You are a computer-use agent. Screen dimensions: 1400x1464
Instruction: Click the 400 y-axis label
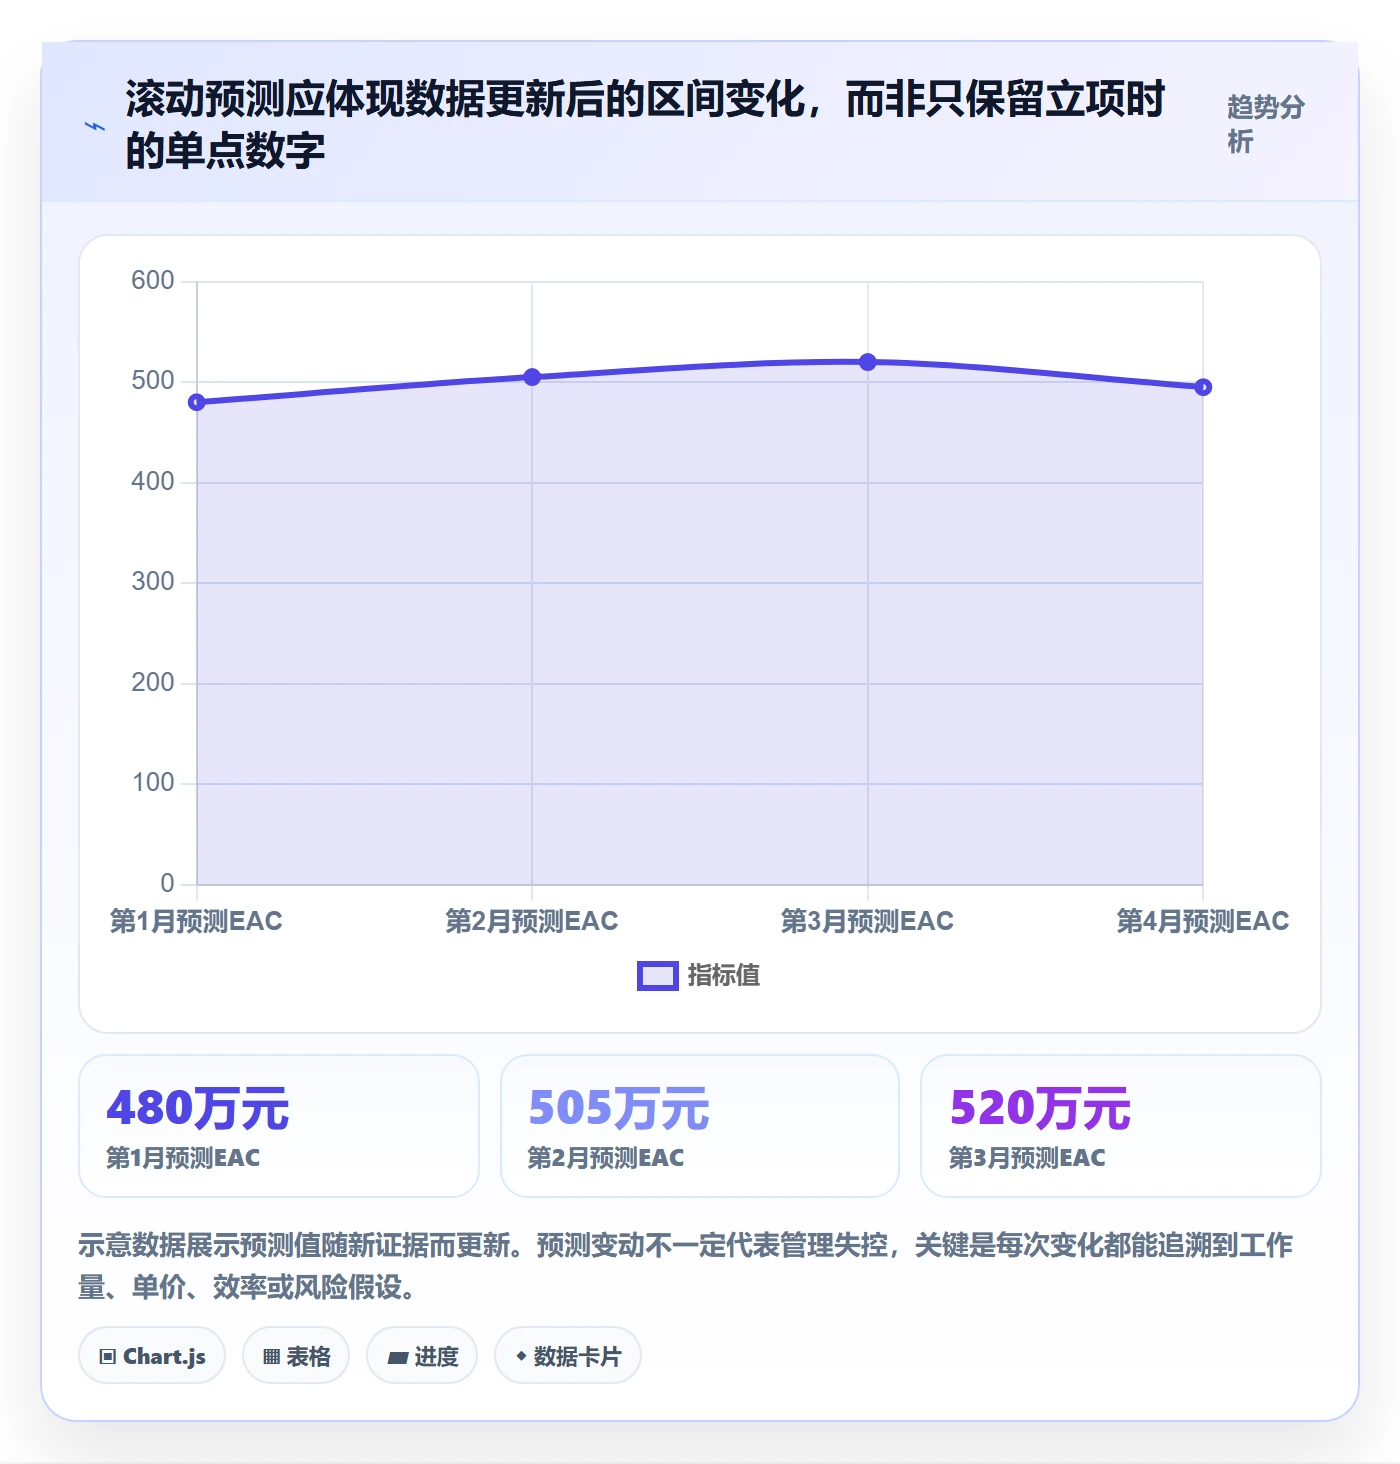153,482
